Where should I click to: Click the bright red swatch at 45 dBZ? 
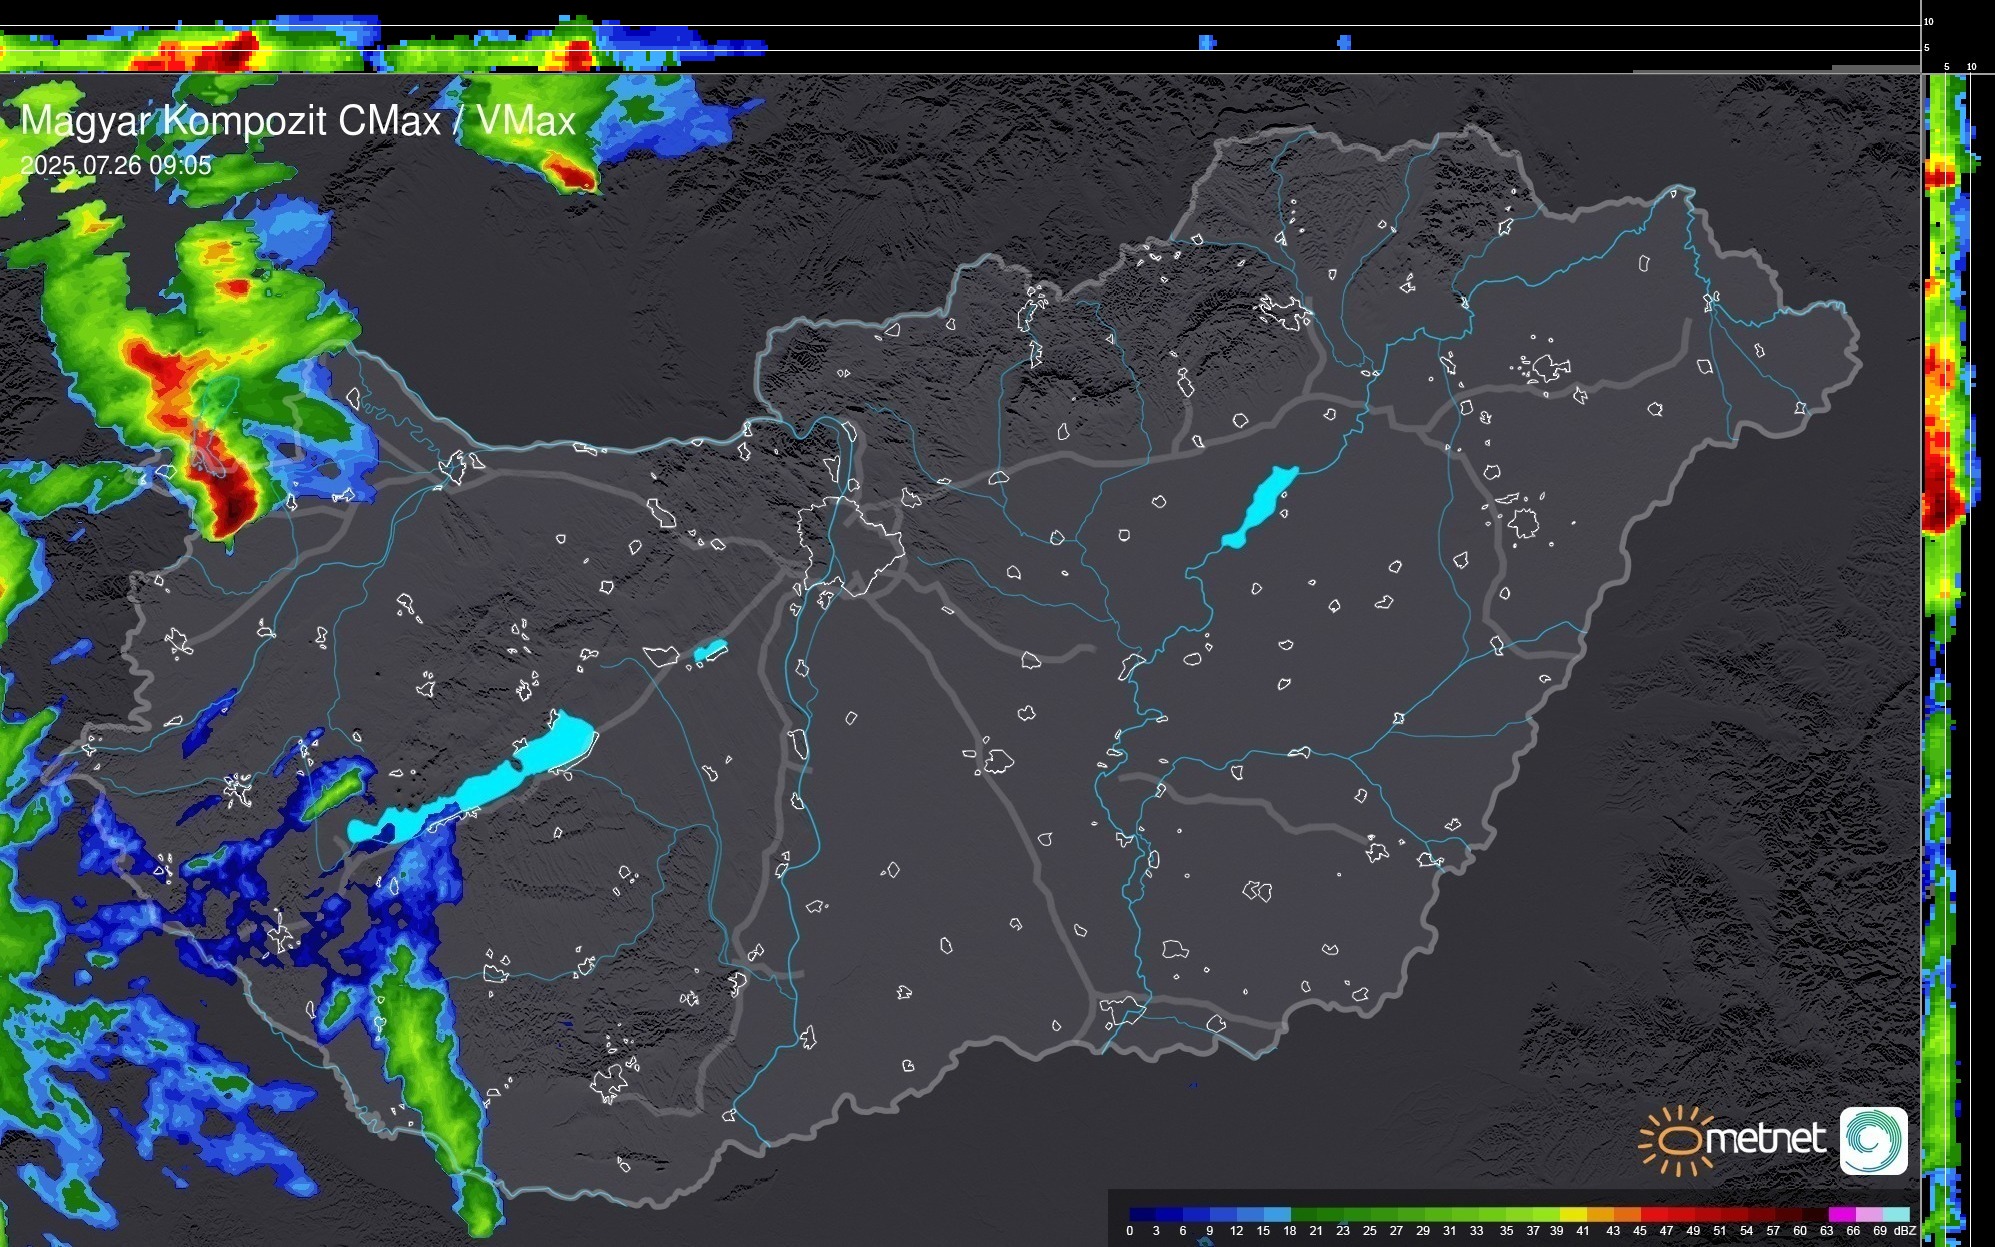[x=1652, y=1214]
